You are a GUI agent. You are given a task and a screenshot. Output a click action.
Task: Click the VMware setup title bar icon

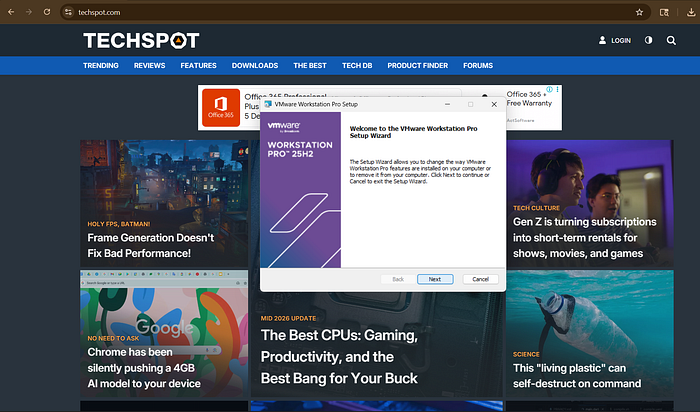(268, 104)
